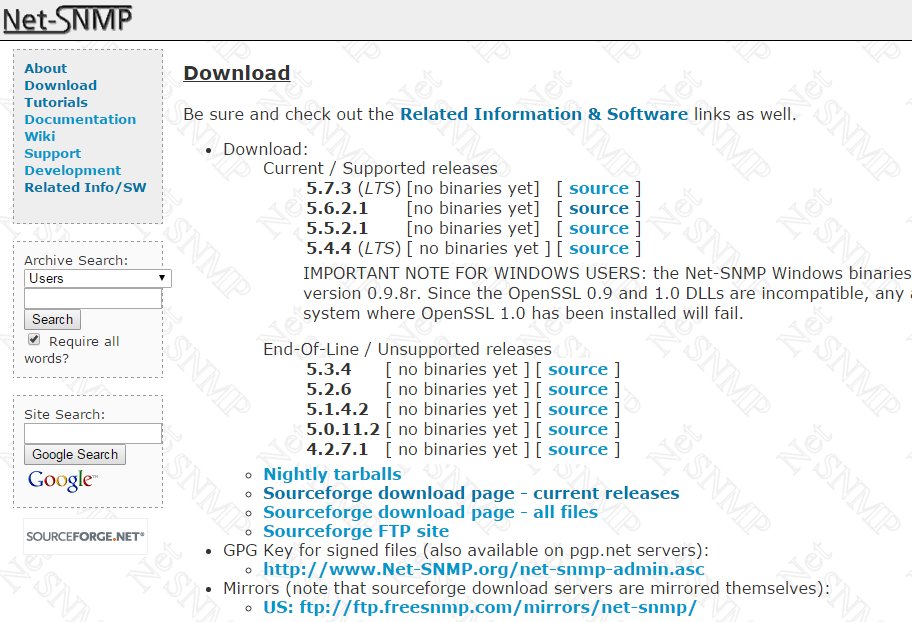912x622 pixels.
Task: Open the US freesnmp.com mirror link
Action: pos(480,607)
